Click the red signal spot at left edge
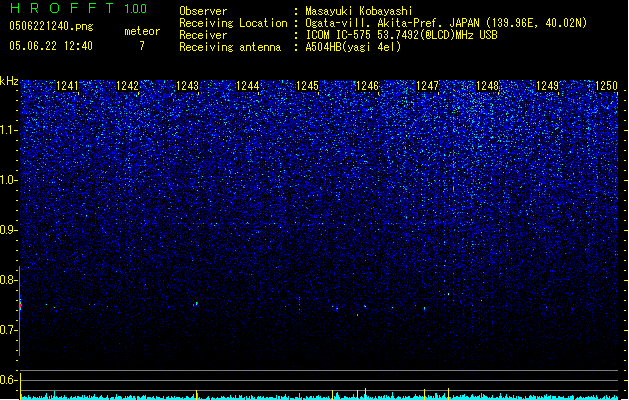Screen dimensions: 629x400 20,306
